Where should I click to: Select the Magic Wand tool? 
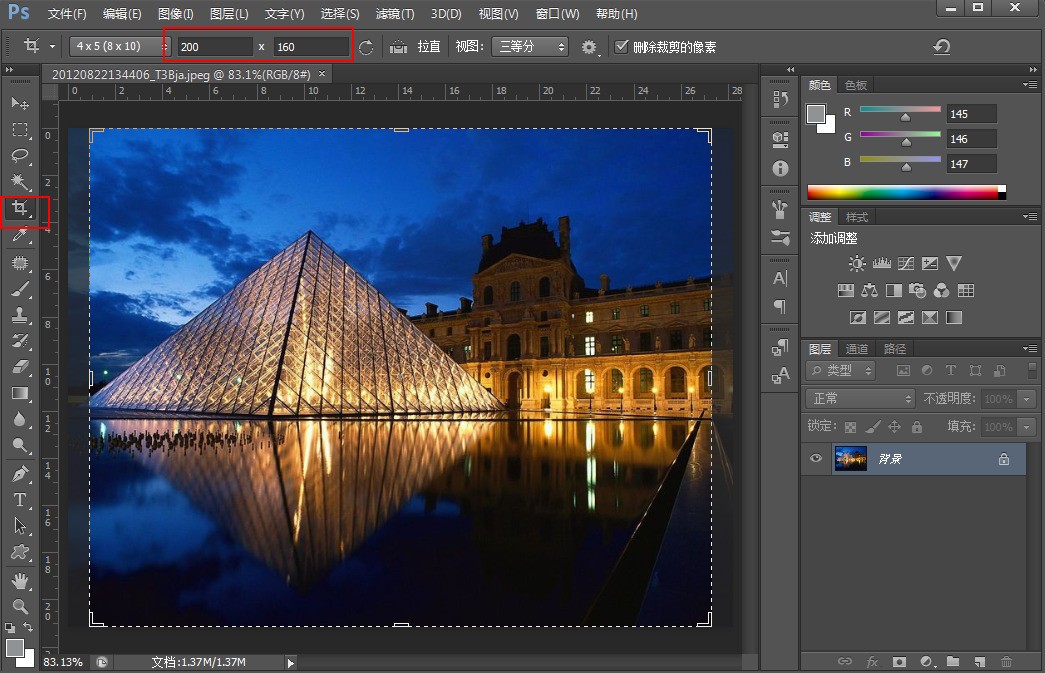point(19,182)
